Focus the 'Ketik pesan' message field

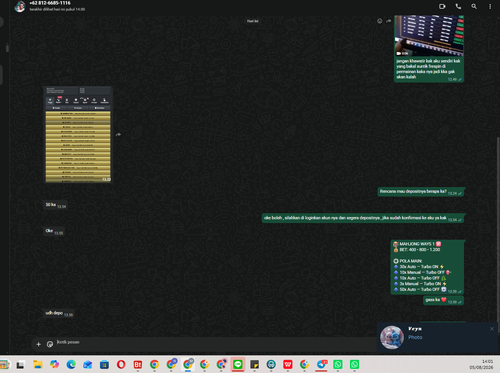click(213, 342)
